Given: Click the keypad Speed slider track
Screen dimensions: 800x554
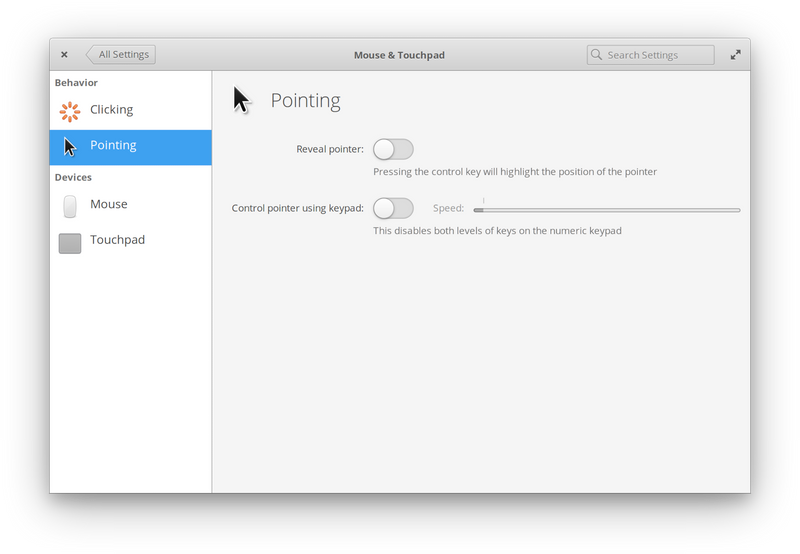Looking at the screenshot, I should [607, 210].
